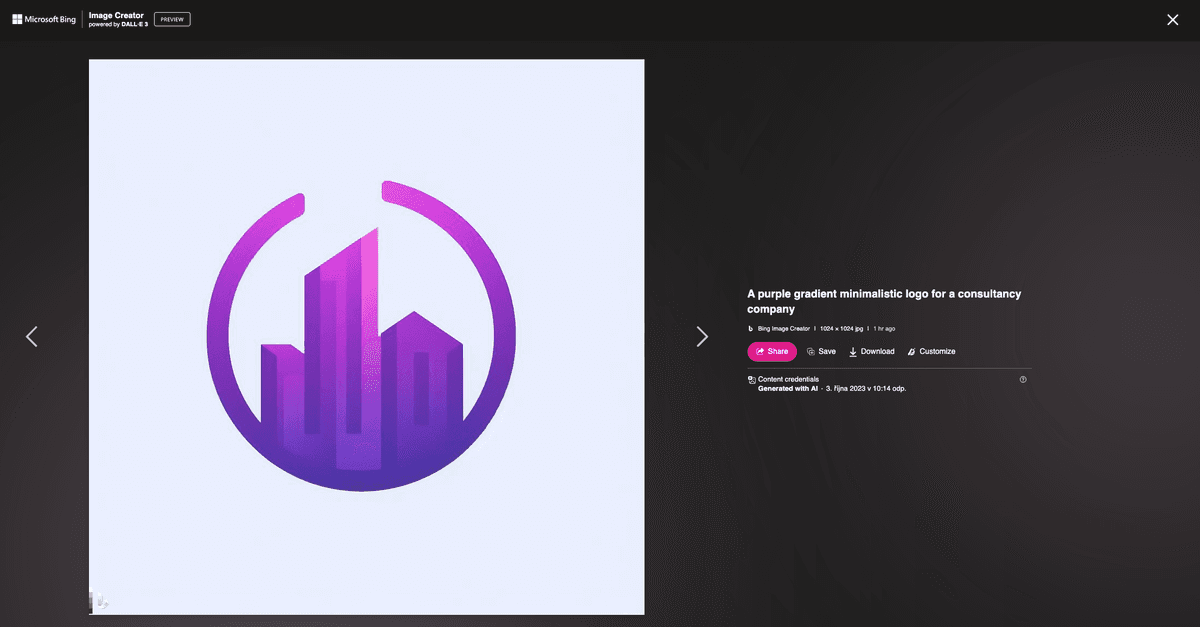The width and height of the screenshot is (1200, 627).
Task: Click the Microsoft four-square logo
Action: click(17, 19)
